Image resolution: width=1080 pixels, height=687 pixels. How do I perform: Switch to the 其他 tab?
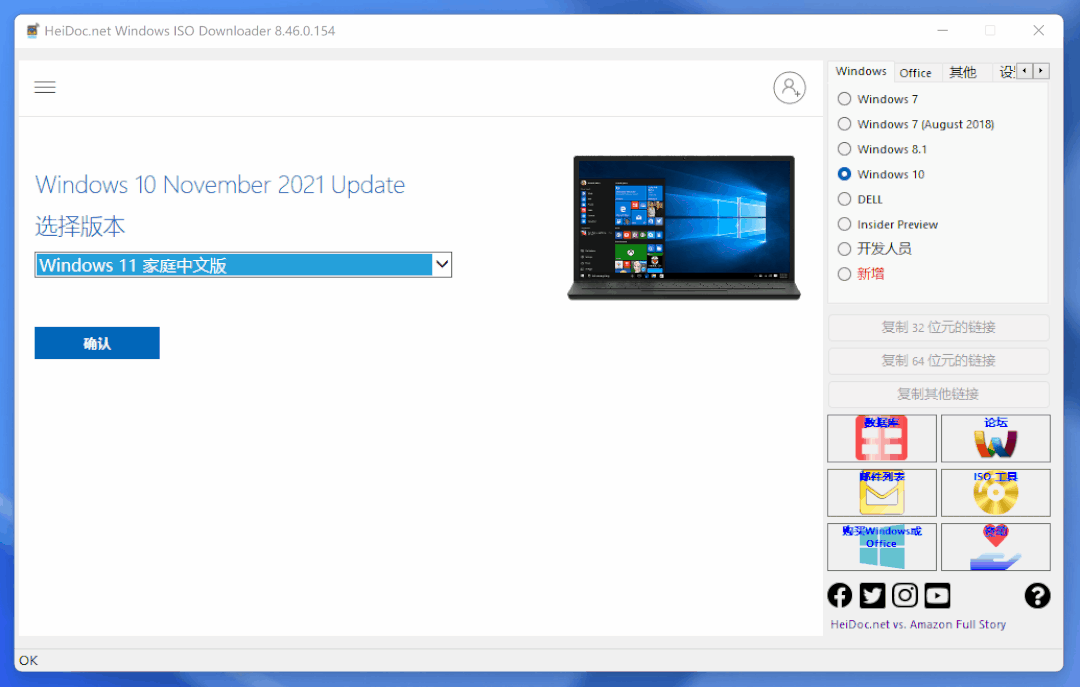pyautogui.click(x=963, y=72)
